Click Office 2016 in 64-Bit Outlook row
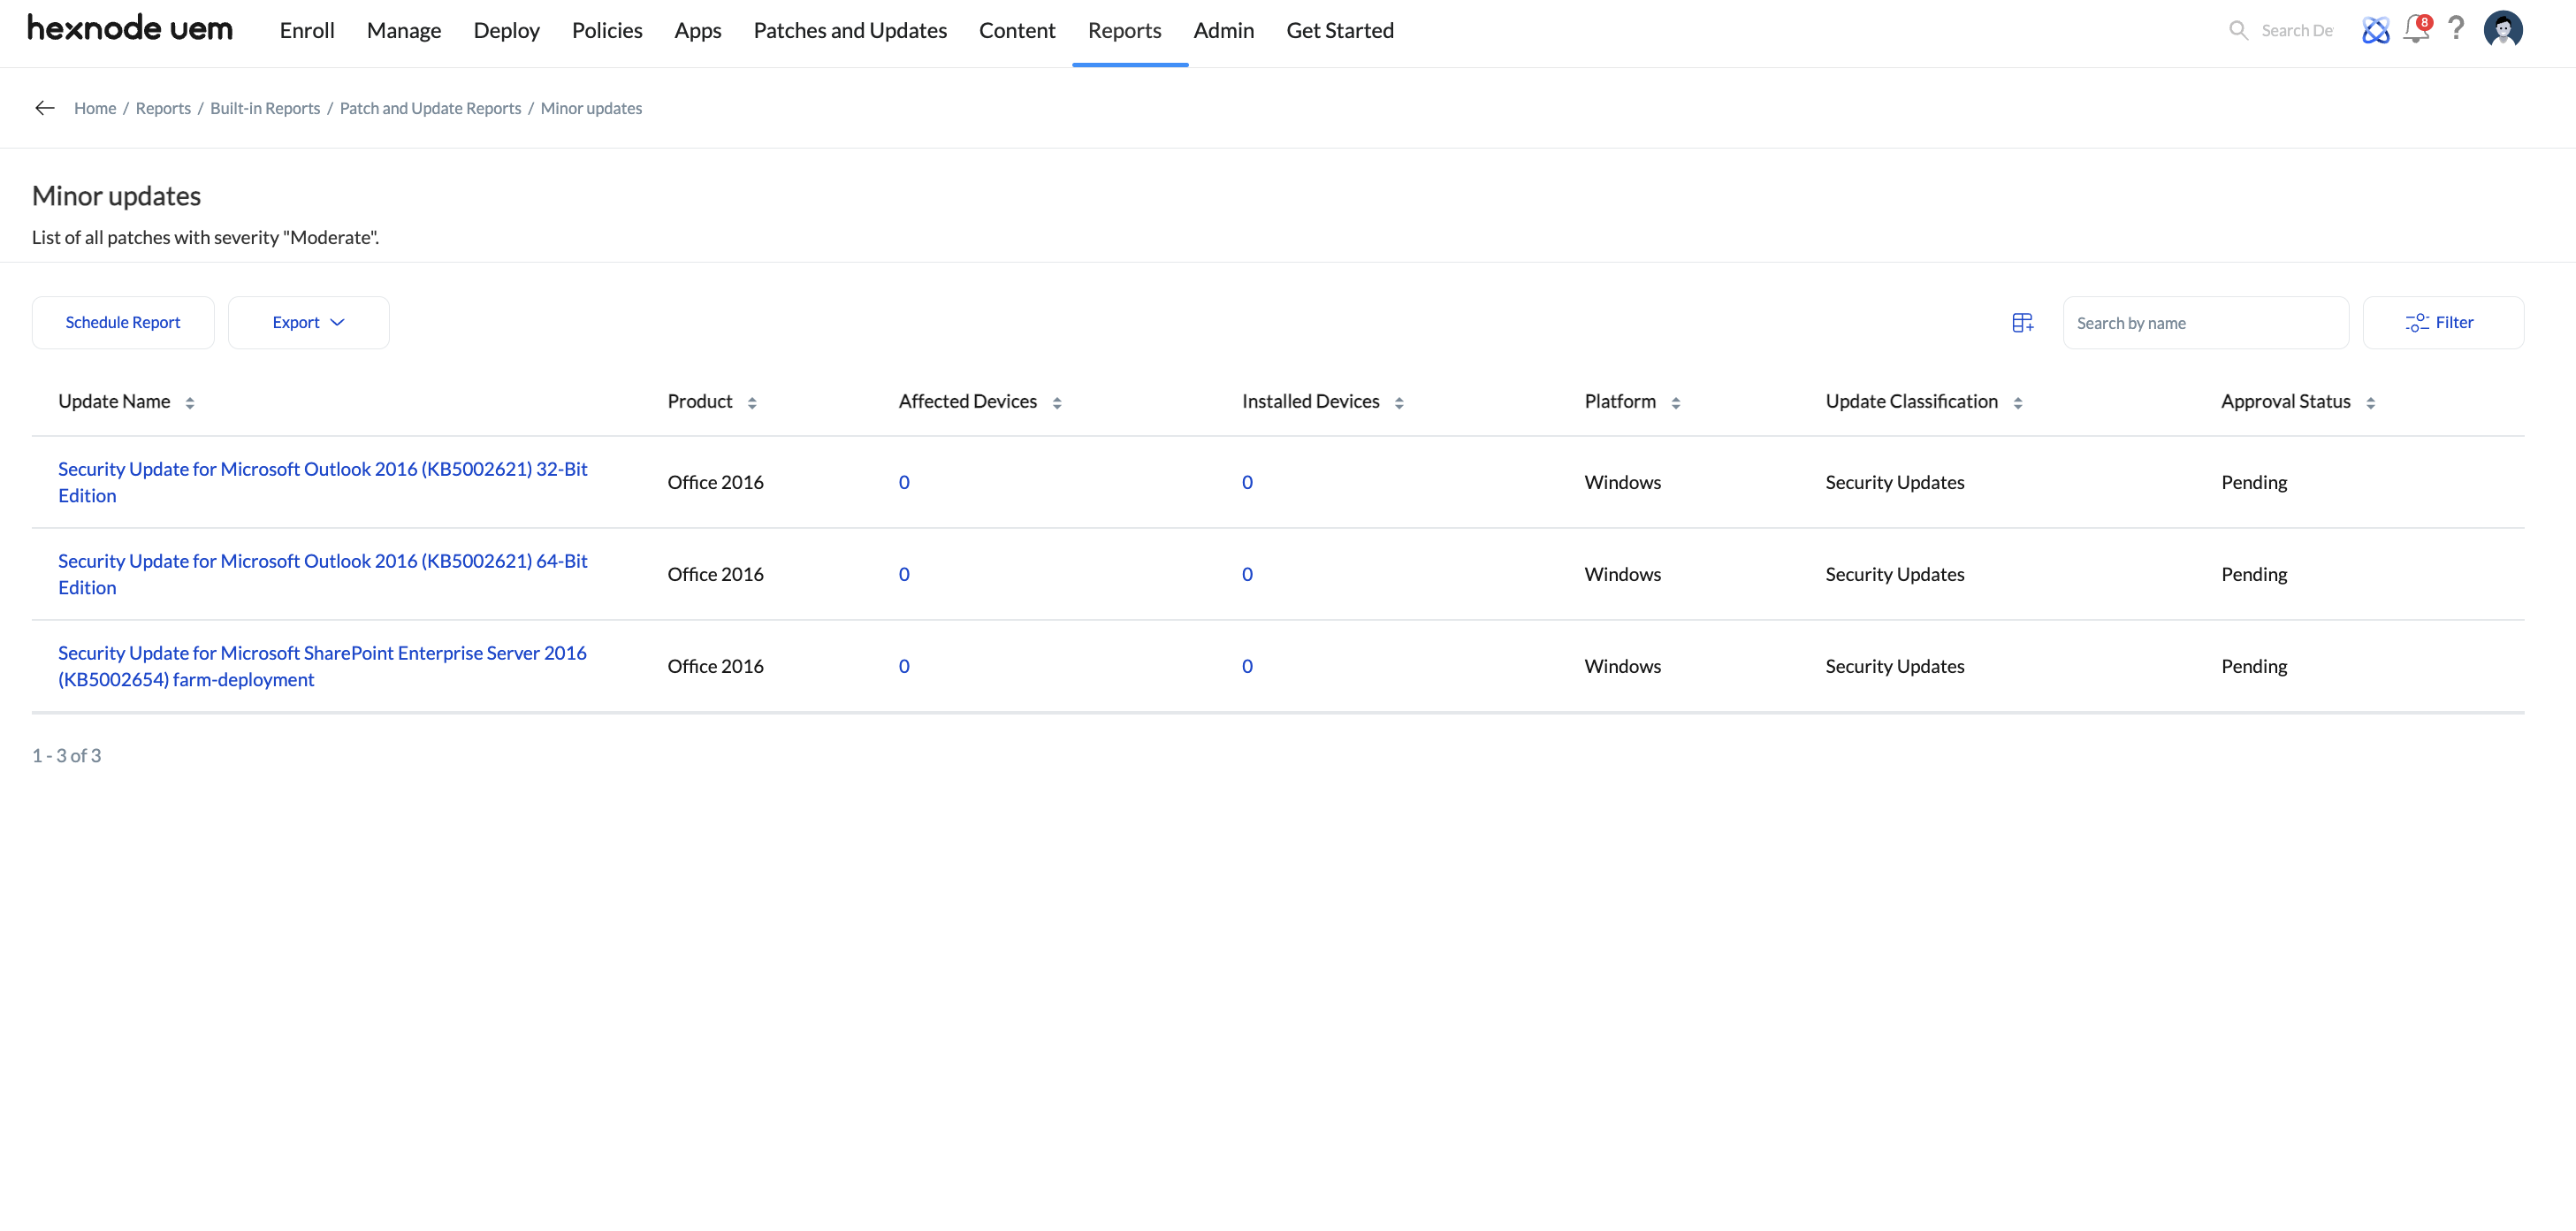This screenshot has width=2576, height=1231. 715,574
